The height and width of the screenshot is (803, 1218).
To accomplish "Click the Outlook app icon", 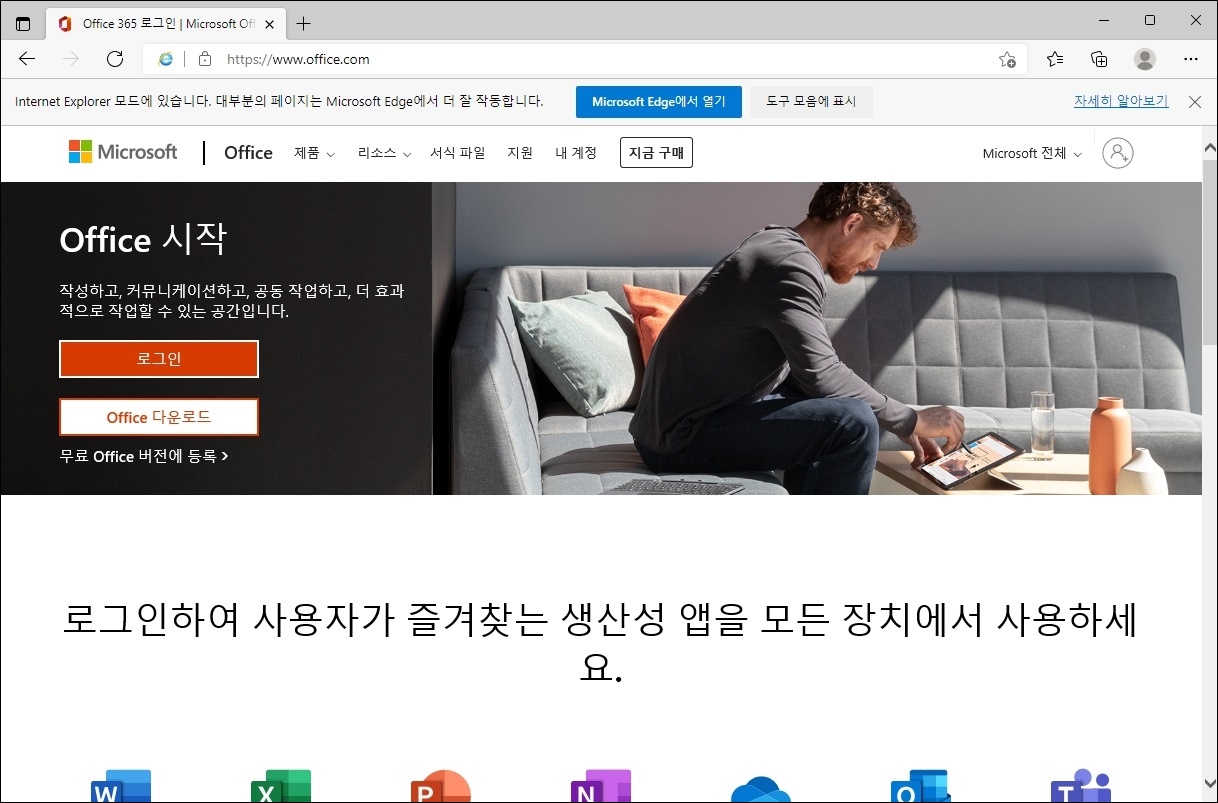I will click(x=921, y=786).
